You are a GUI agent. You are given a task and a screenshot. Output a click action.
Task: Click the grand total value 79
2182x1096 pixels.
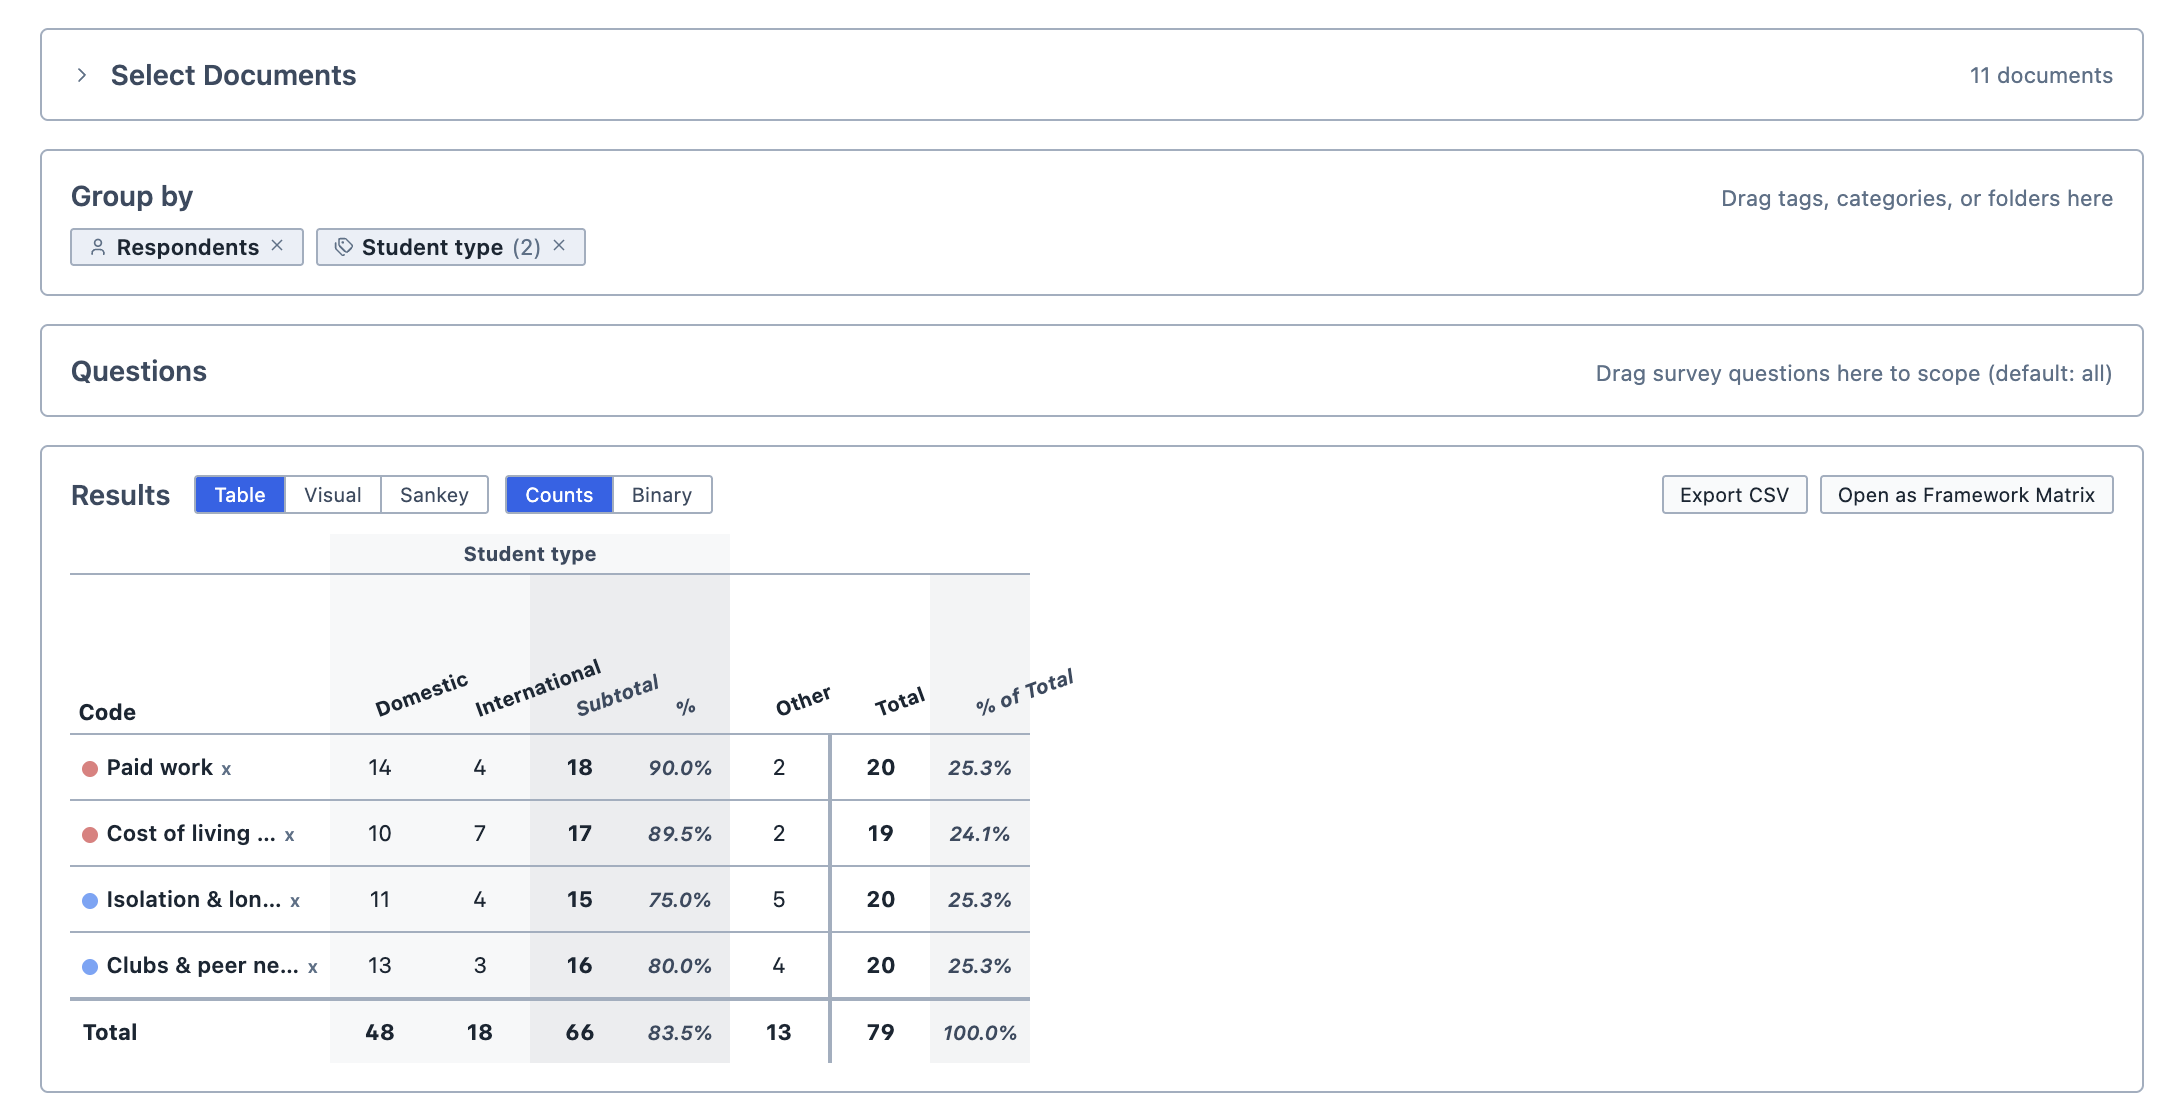click(x=880, y=1032)
